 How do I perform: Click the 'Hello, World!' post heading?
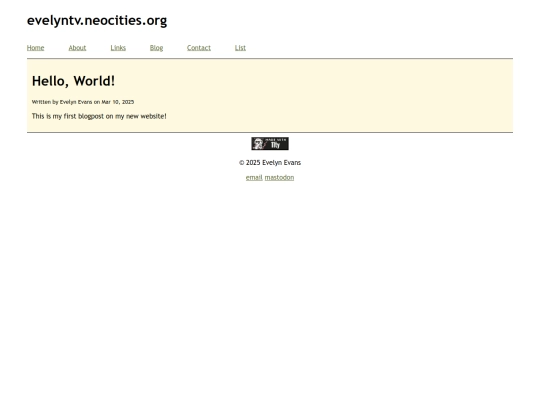tap(73, 81)
